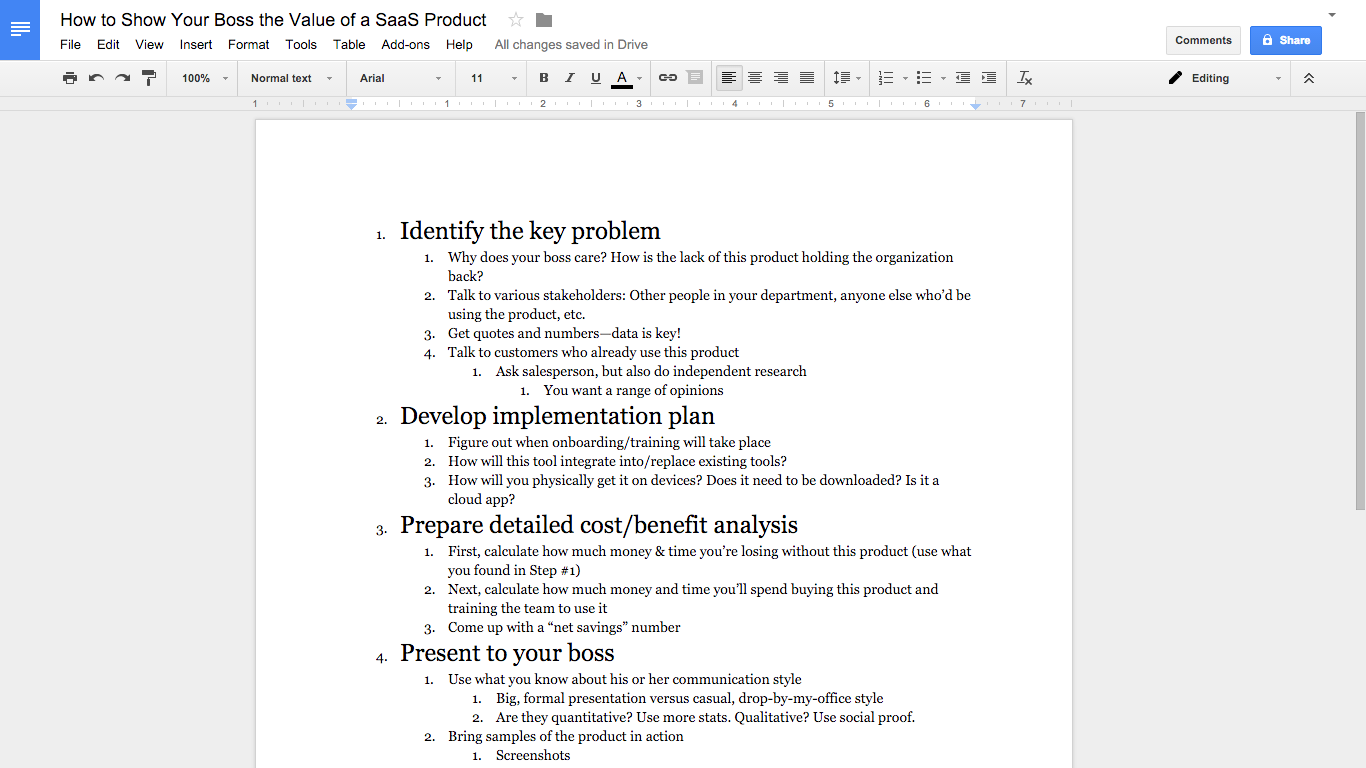The image size is (1366, 768).
Task: Click 'Bring samples of the product in action'
Action: click(x=566, y=736)
